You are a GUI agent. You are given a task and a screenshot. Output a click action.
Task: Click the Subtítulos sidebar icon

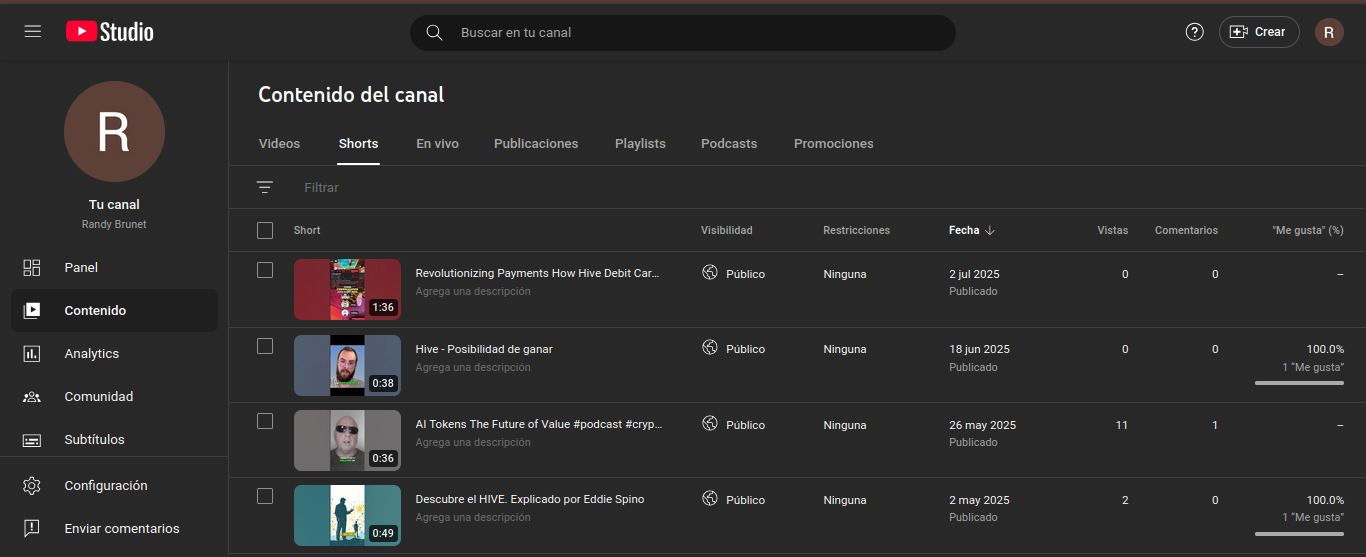click(32, 440)
